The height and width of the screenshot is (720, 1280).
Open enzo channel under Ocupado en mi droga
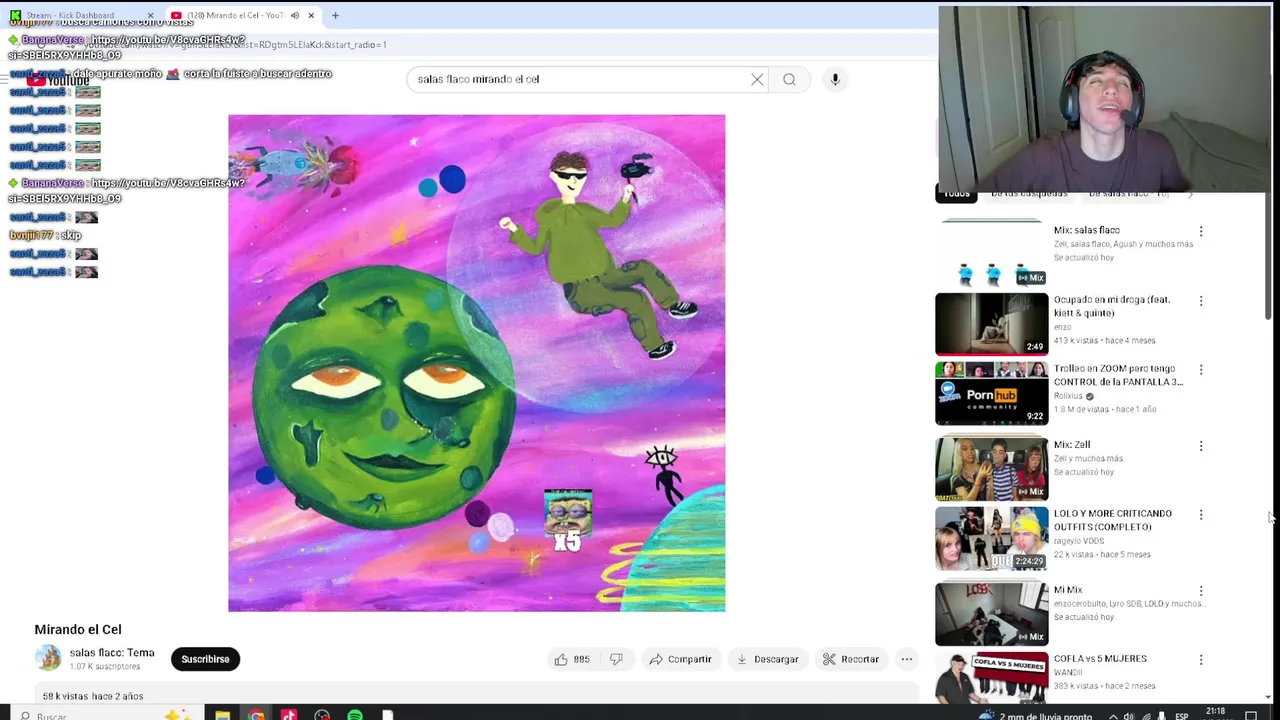[1062, 327]
